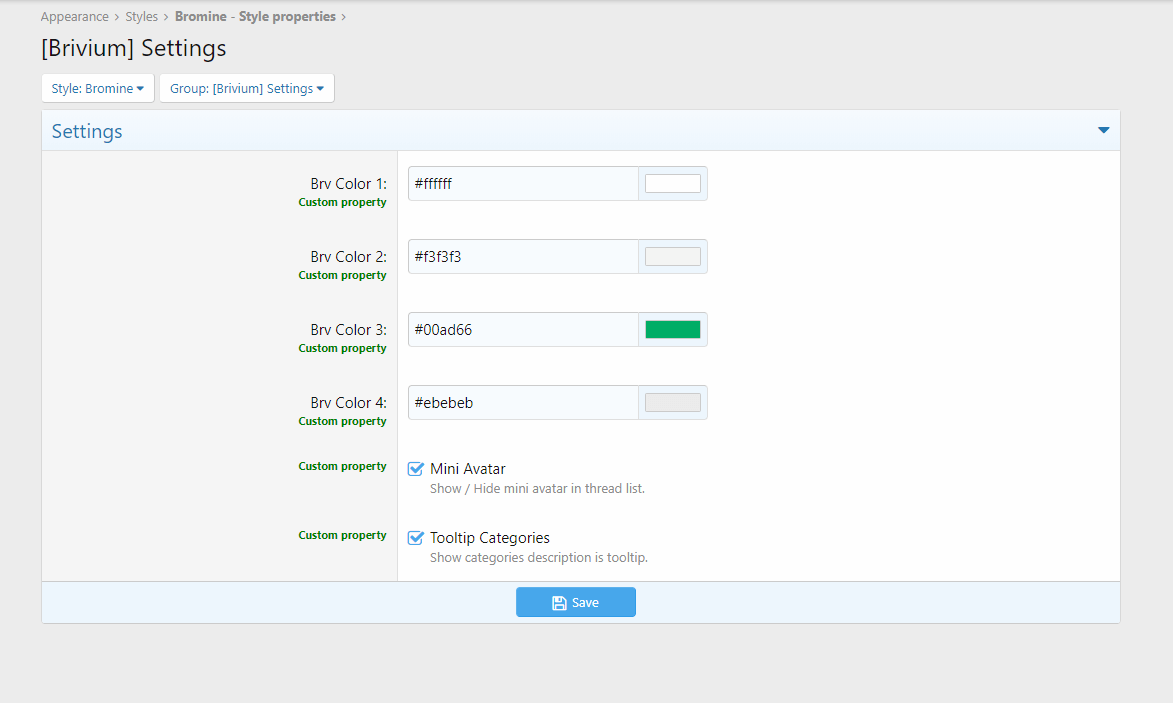
Task: Click the Settings section heading text
Action: point(87,132)
